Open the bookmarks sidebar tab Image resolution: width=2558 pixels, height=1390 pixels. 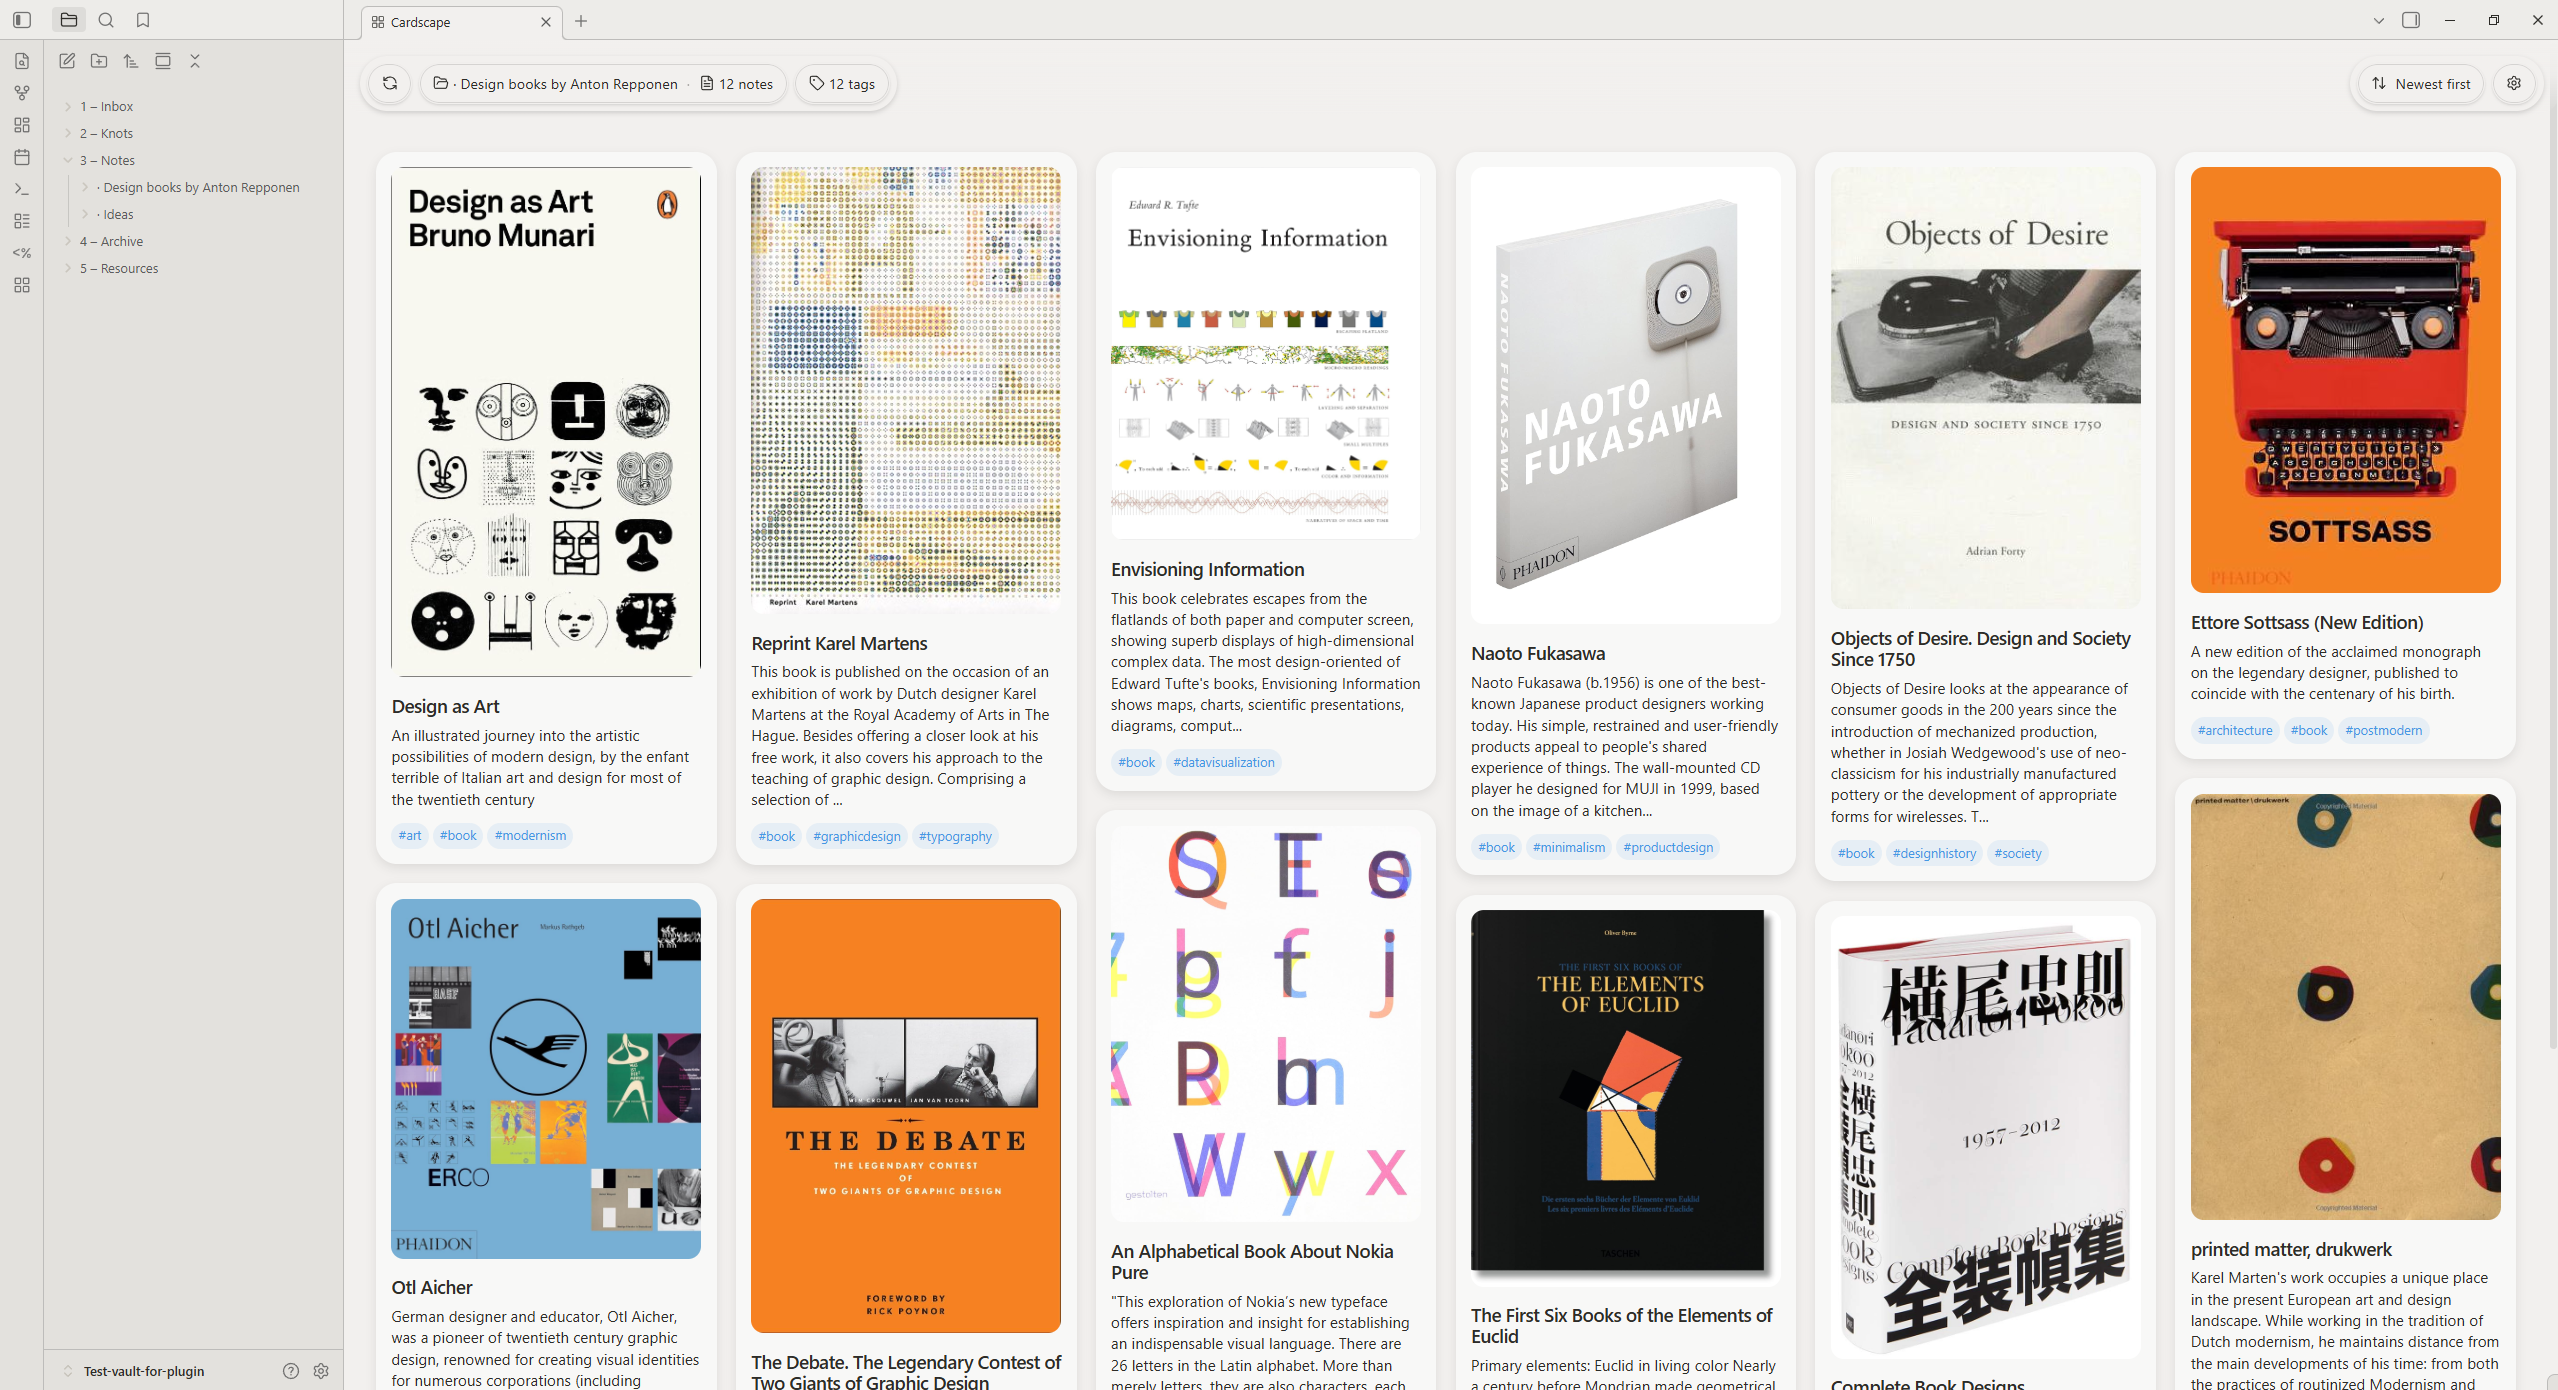tap(143, 20)
